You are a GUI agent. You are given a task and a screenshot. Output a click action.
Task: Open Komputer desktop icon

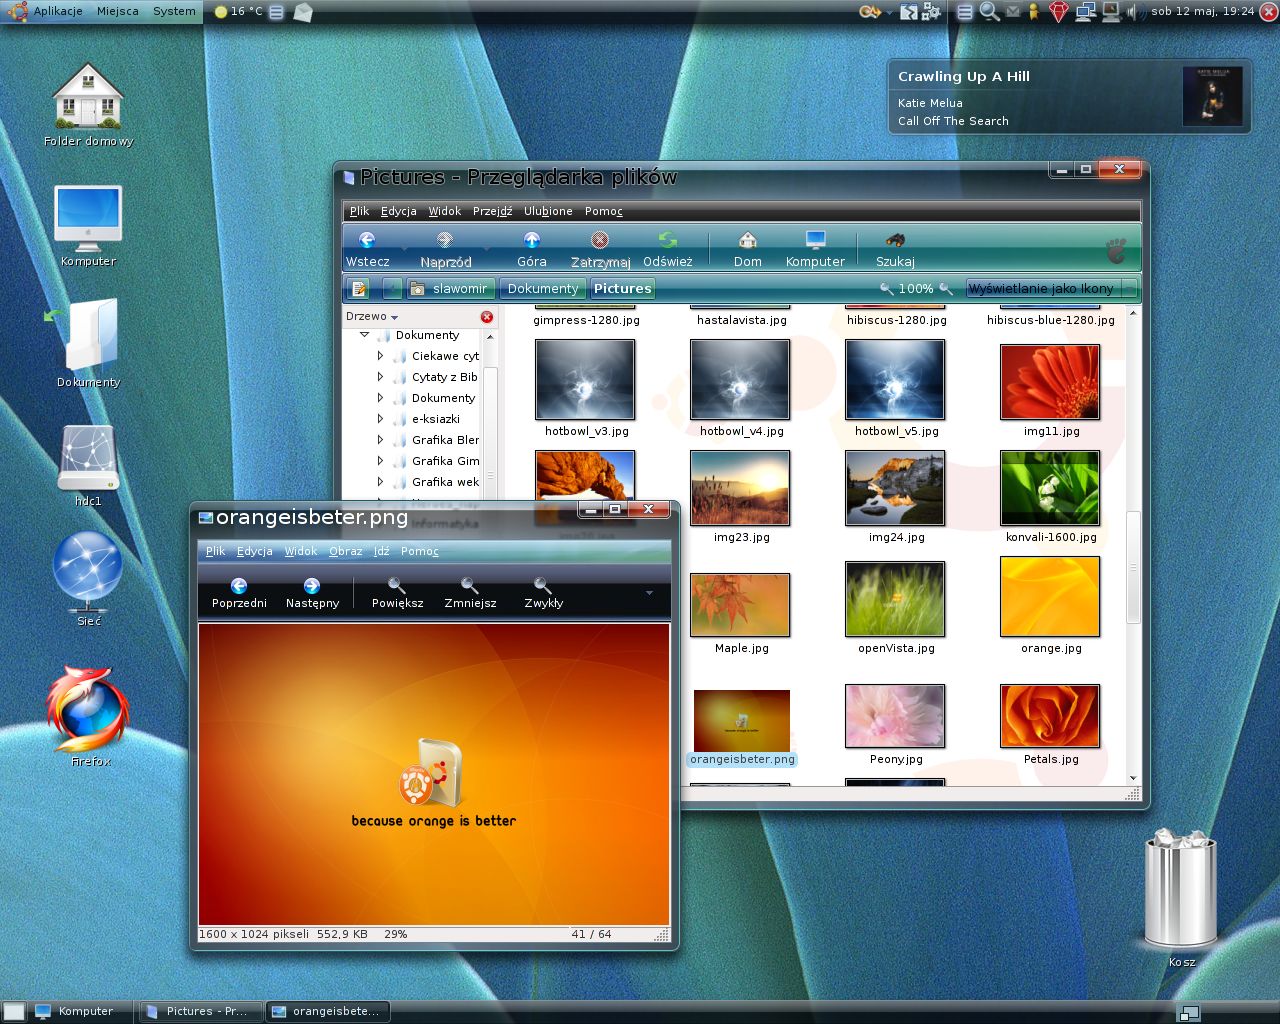(88, 218)
